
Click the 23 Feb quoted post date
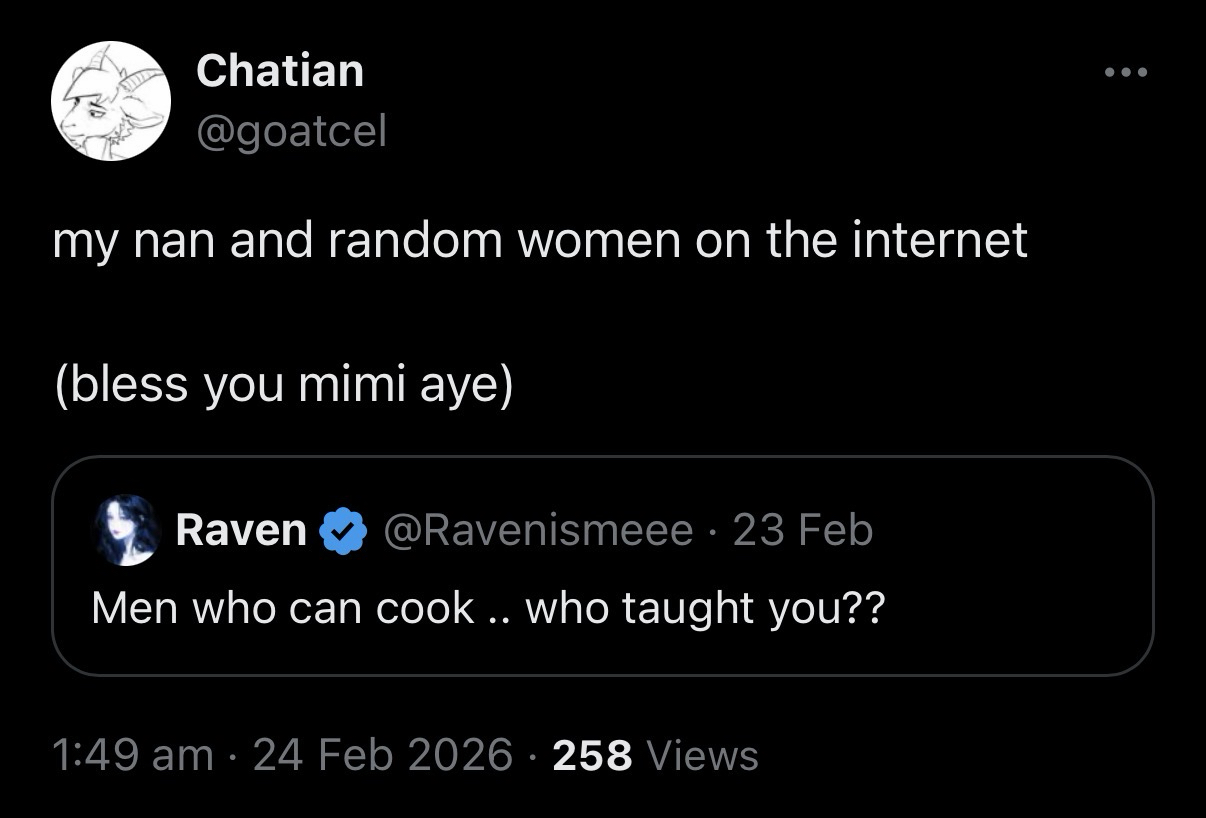click(x=803, y=530)
